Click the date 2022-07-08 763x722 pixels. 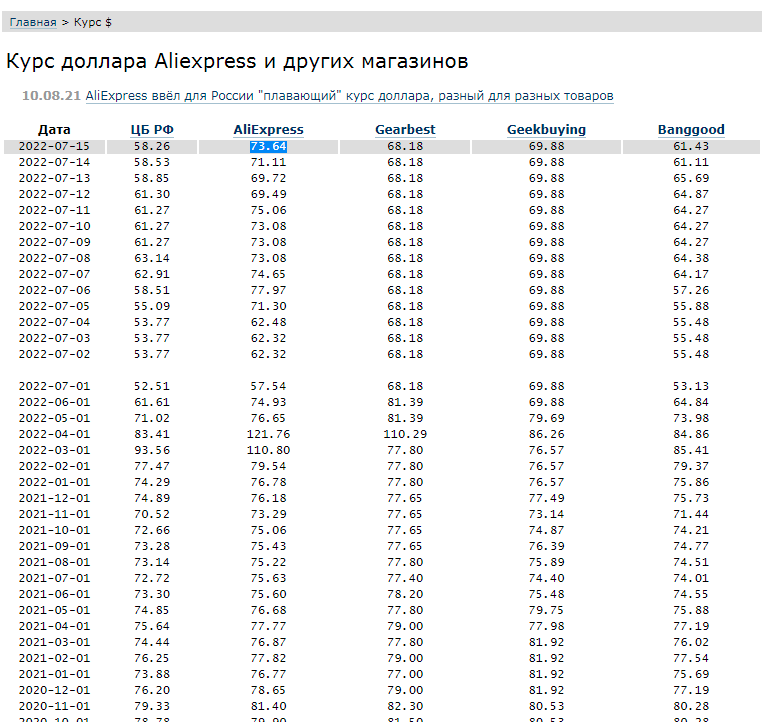[54, 258]
